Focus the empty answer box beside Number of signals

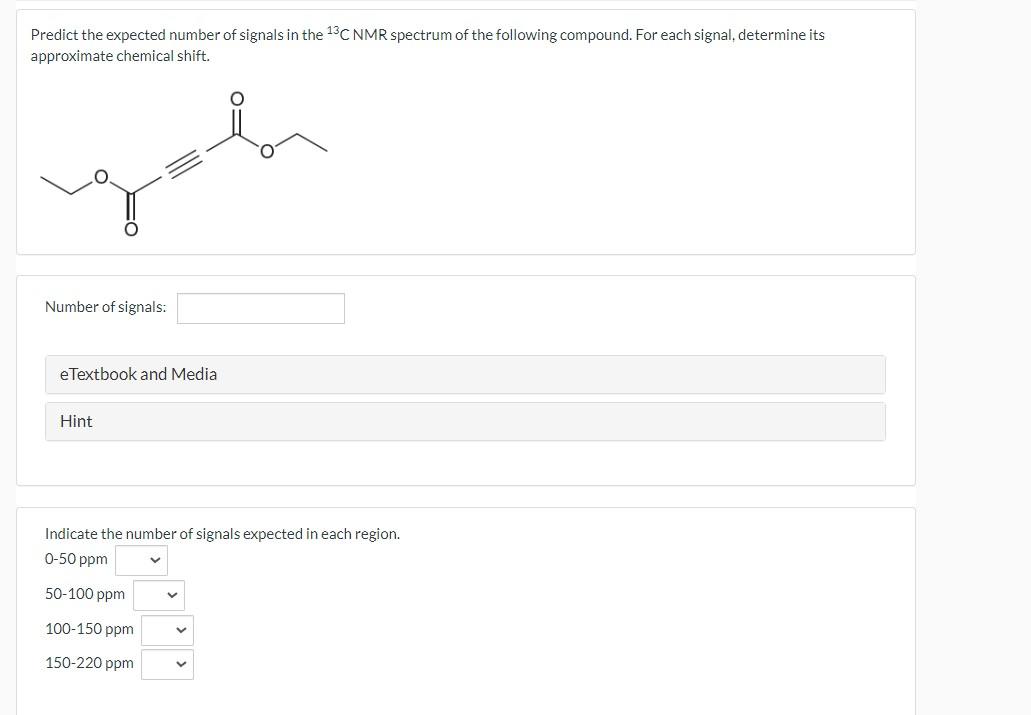coord(260,308)
